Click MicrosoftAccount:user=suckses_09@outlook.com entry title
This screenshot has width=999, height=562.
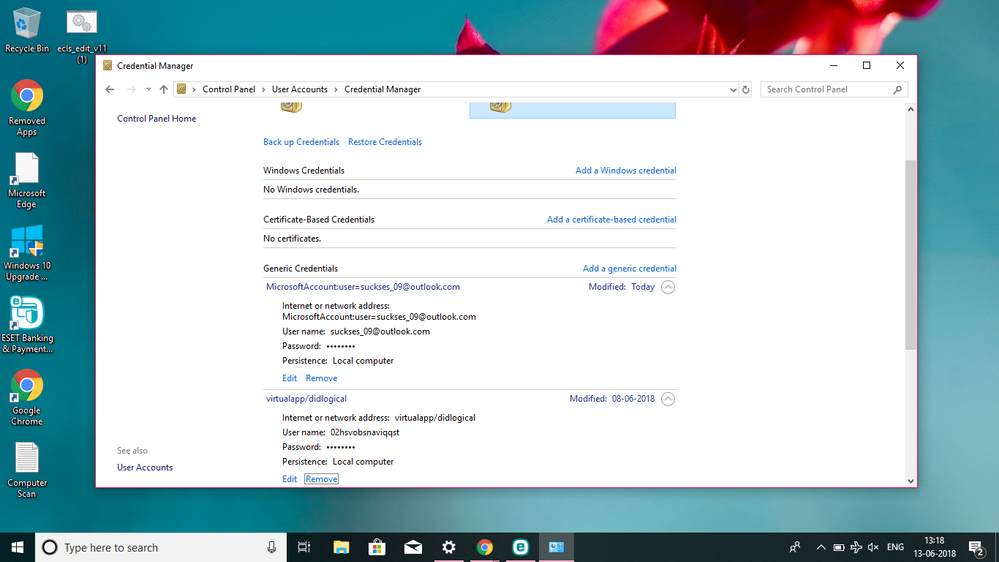click(363, 287)
